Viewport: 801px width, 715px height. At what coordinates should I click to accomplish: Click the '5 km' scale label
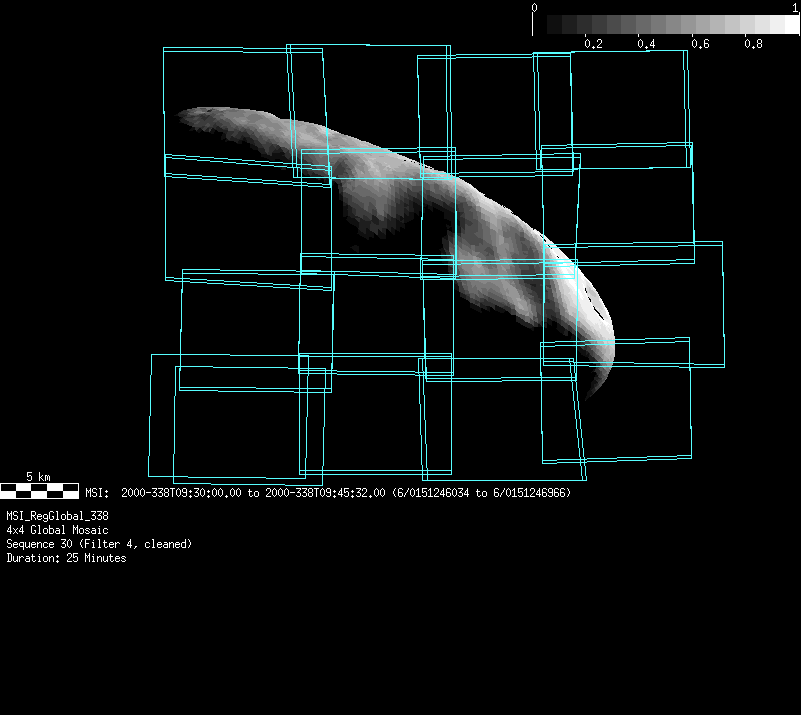coord(39,476)
